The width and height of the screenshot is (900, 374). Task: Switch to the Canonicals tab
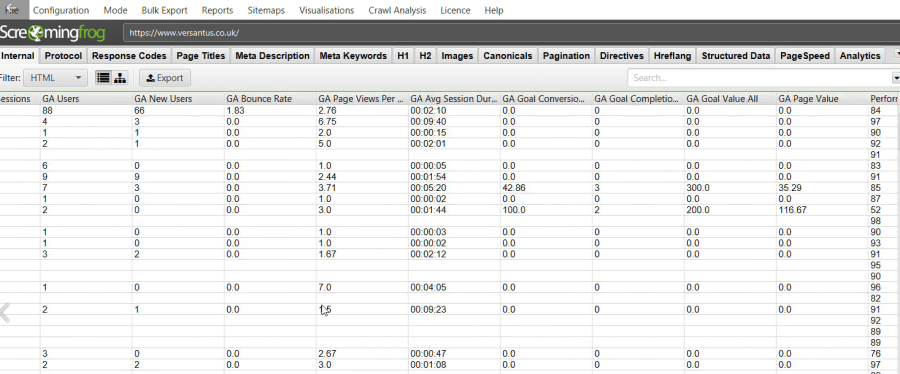pos(508,56)
